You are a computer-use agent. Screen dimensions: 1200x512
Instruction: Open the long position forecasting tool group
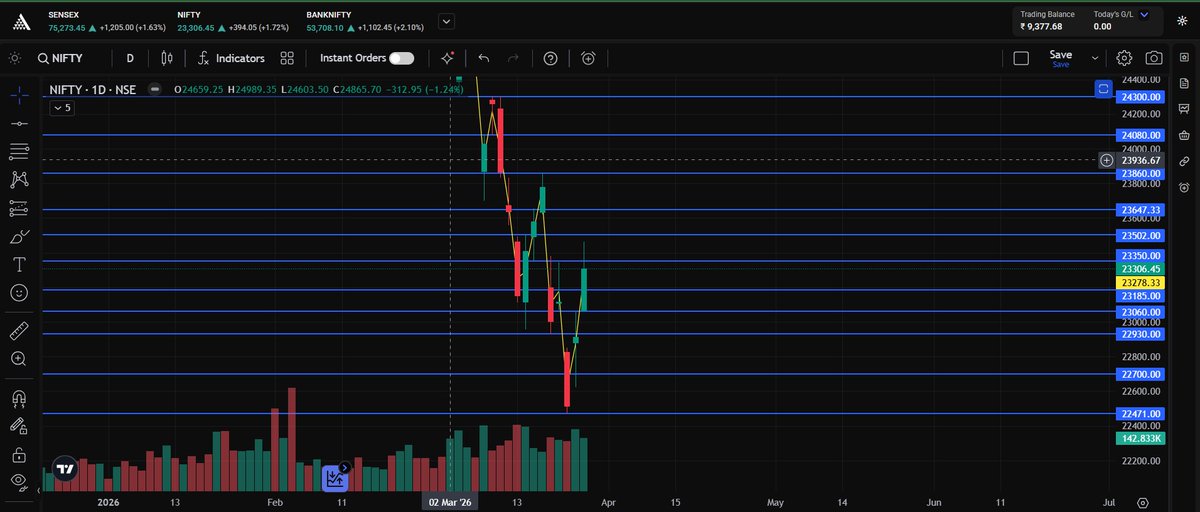click(18, 209)
